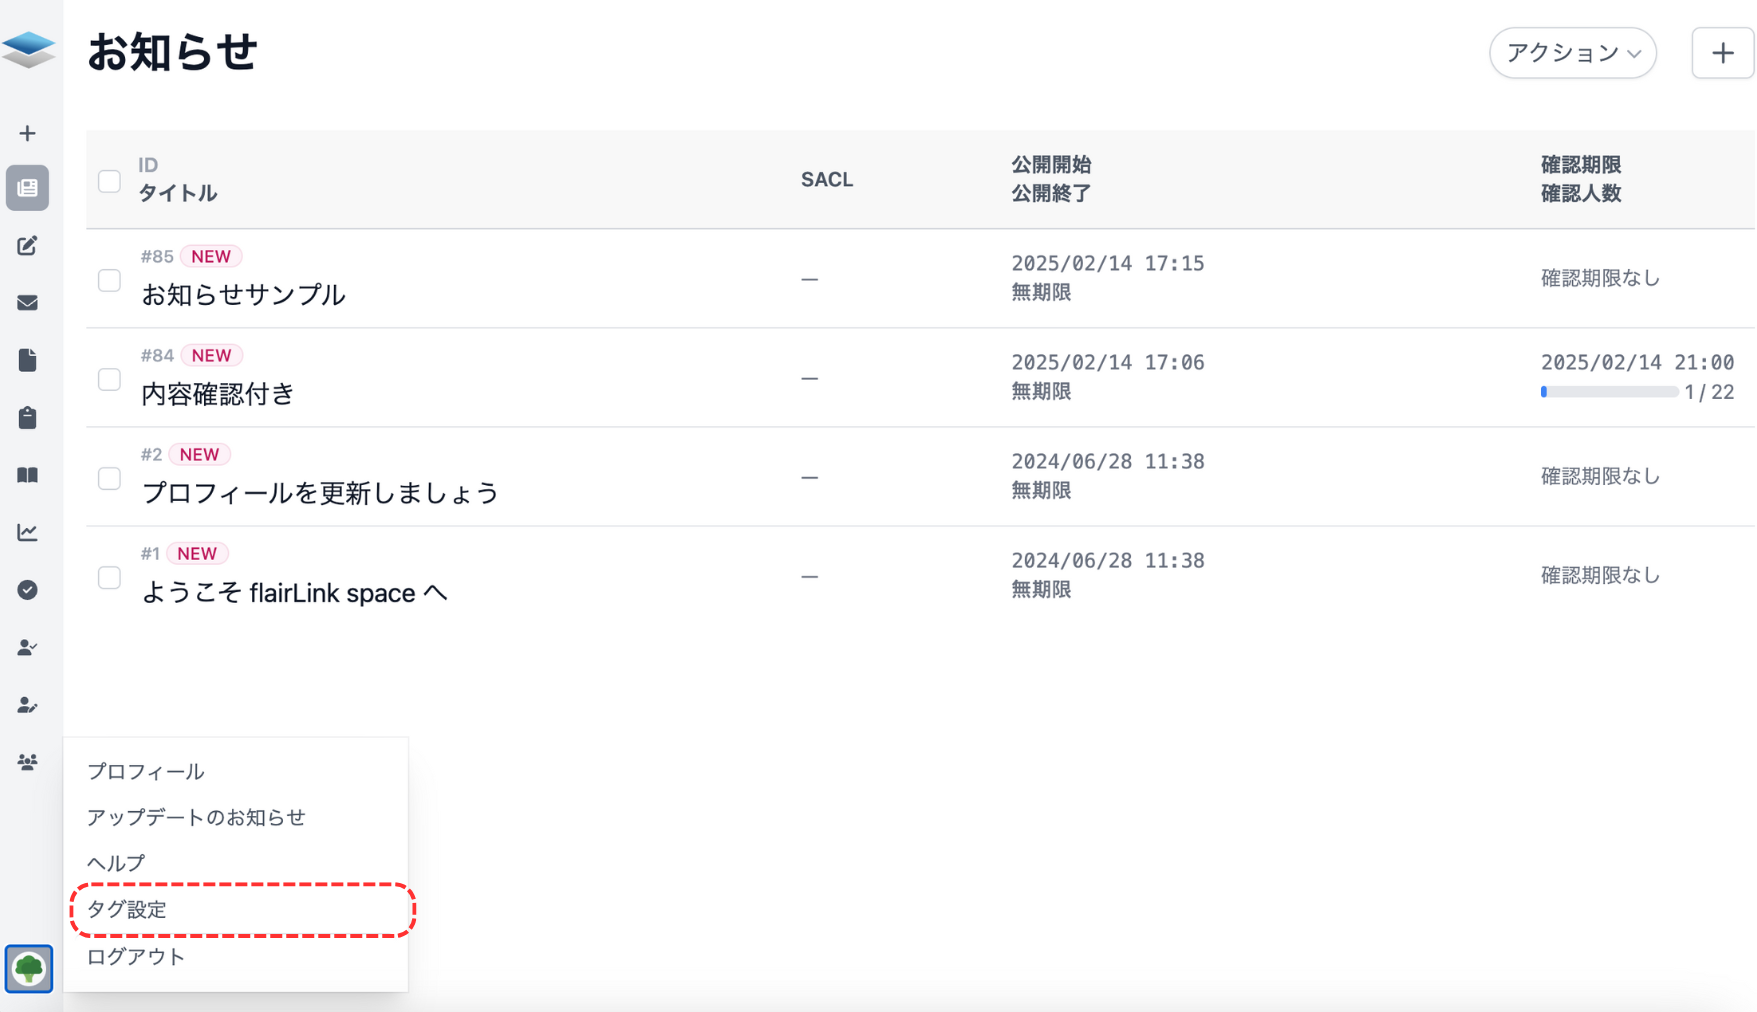
Task: Open the ようこそ flairLink space へ notice
Action: (x=294, y=593)
